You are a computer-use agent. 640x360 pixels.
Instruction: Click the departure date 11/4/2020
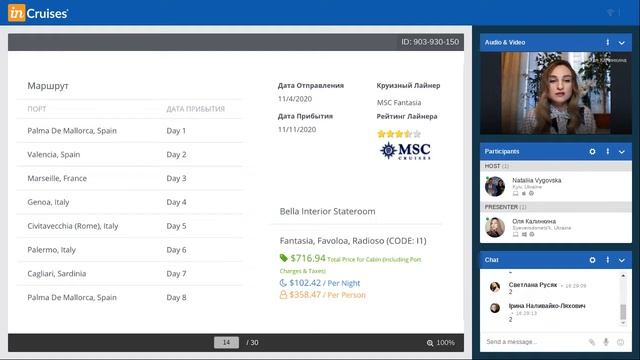click(295, 99)
